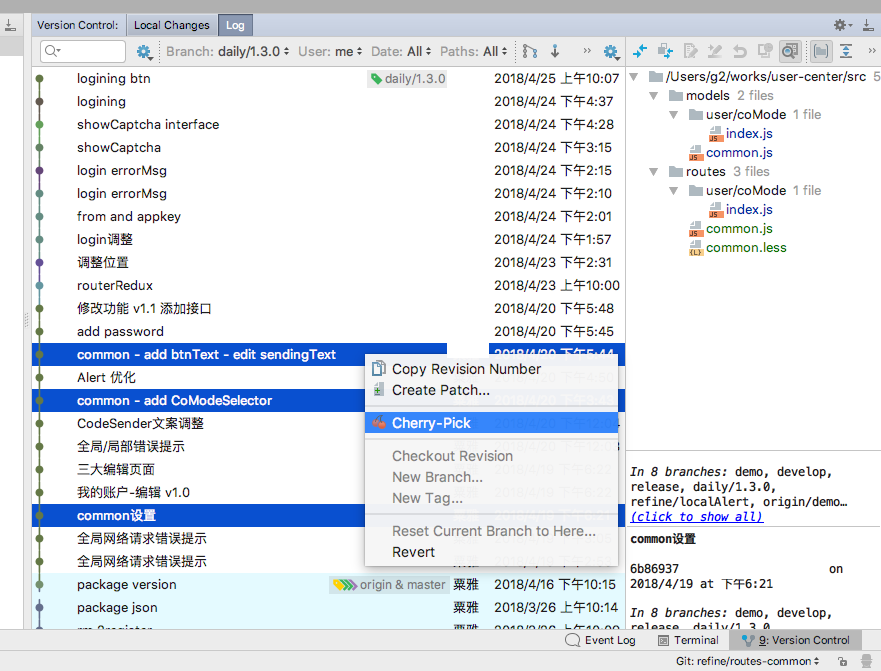This screenshot has height=671, width=881.
Task: Click the blue gear beside the search field
Action: point(144,52)
